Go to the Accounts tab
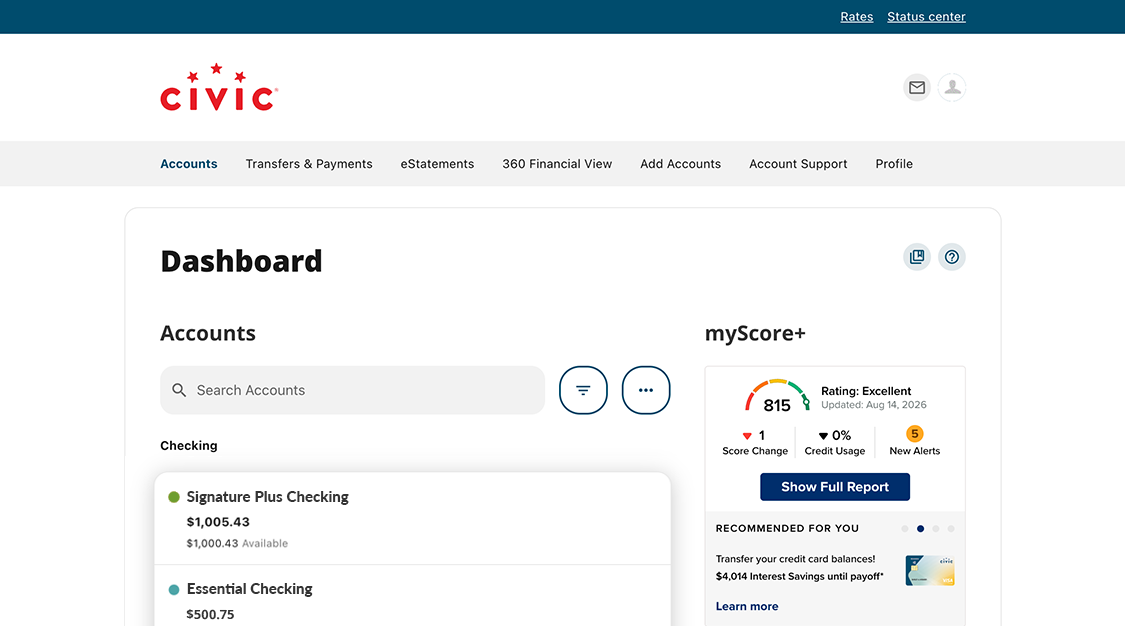The width and height of the screenshot is (1125, 626). [189, 163]
